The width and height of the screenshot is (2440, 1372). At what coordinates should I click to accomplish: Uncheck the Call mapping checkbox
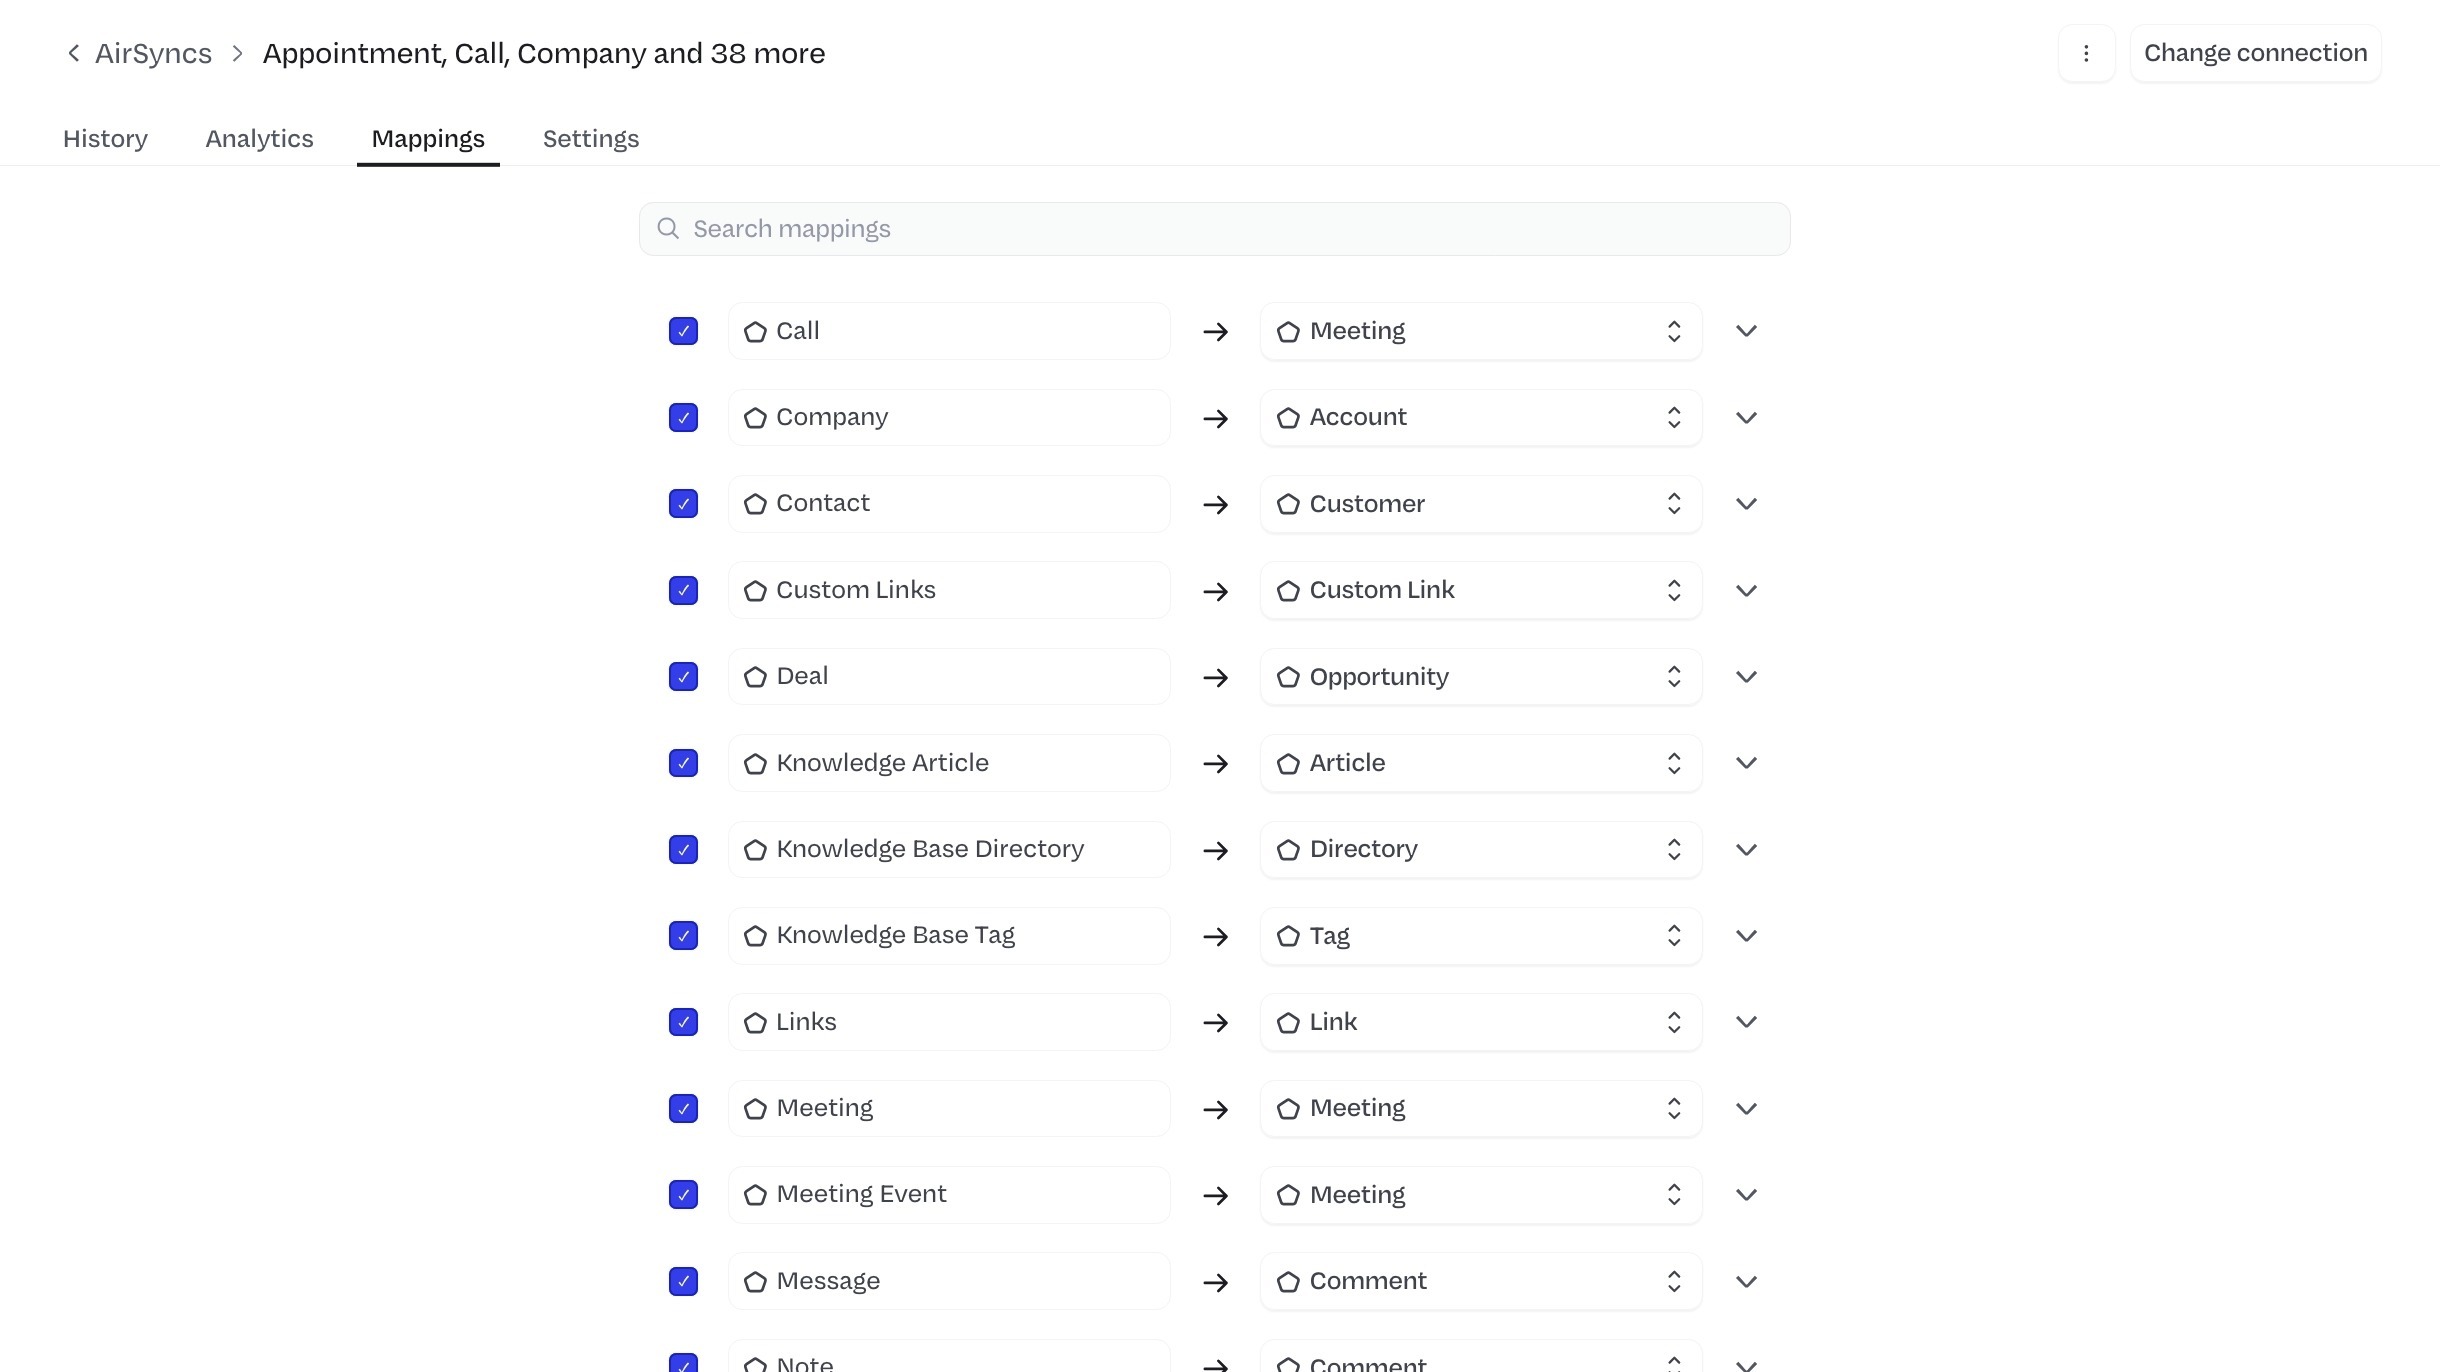(683, 331)
